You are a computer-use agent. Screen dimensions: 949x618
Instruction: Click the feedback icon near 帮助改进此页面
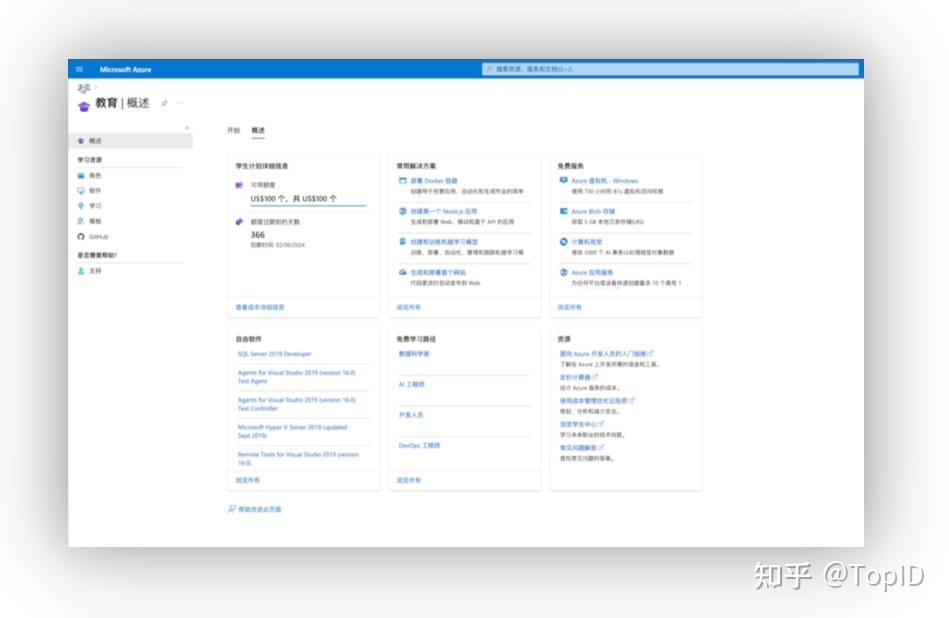[231, 509]
